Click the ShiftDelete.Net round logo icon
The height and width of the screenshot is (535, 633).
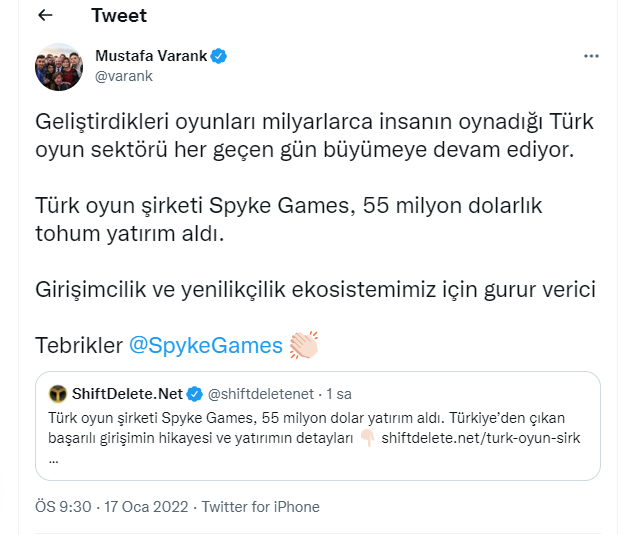58,391
